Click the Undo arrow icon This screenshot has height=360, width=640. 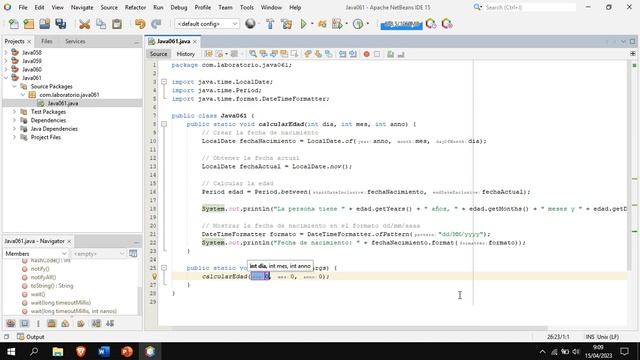click(x=140, y=24)
